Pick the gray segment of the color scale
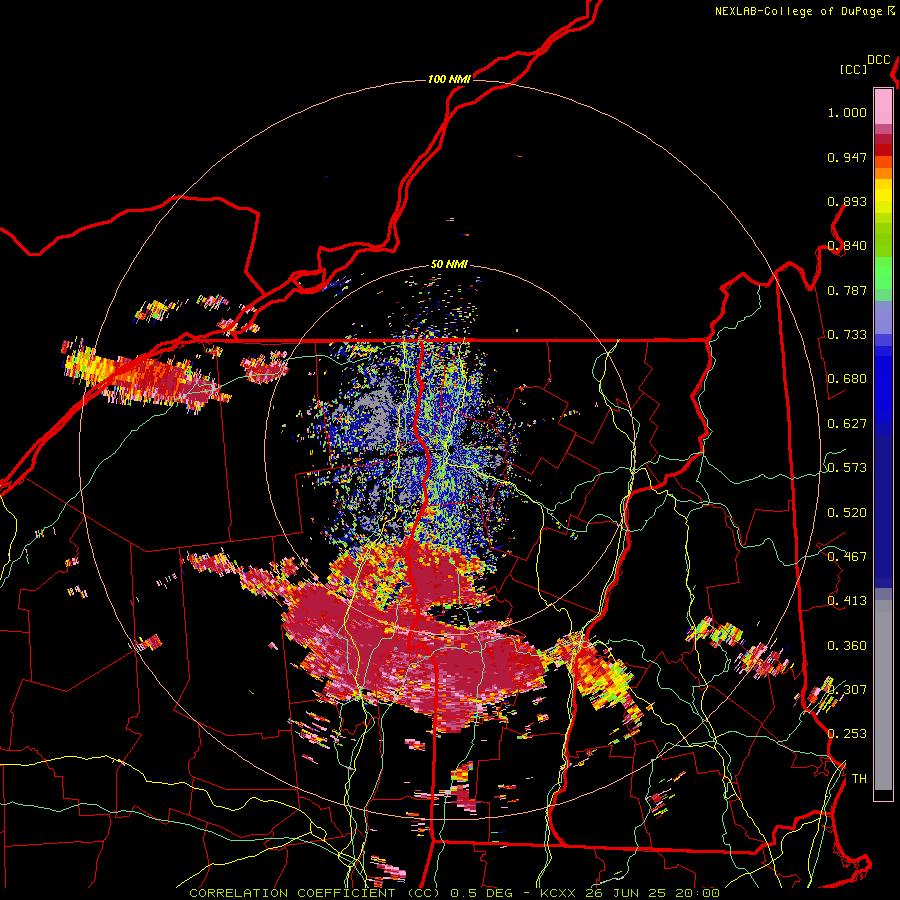The height and width of the screenshot is (900, 900). [883, 695]
